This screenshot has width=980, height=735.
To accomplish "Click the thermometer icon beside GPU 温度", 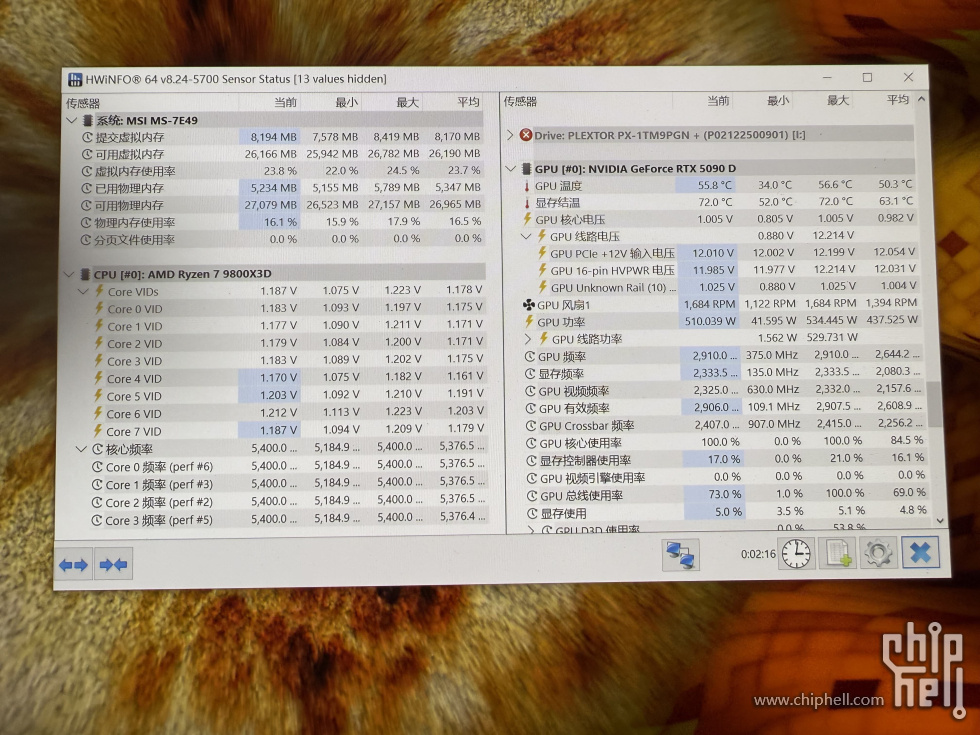I will [527, 186].
